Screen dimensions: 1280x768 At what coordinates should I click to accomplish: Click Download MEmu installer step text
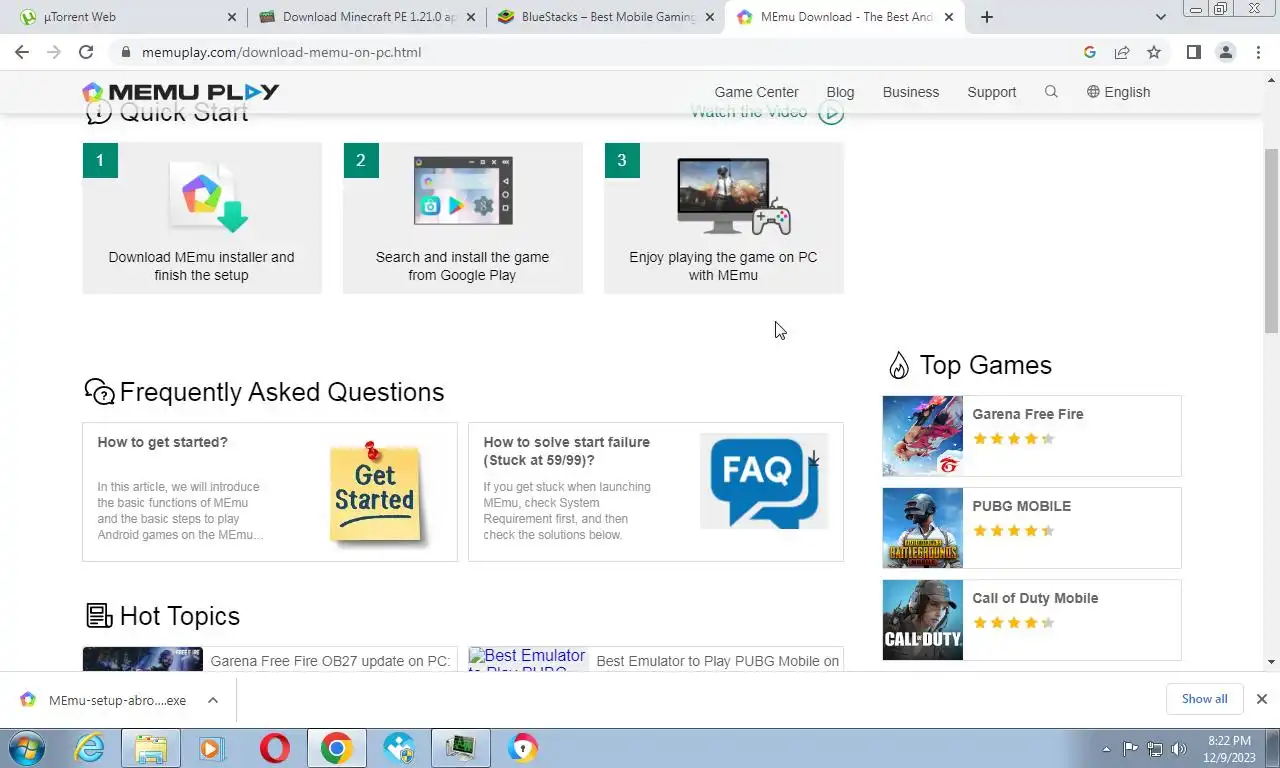[x=201, y=266]
